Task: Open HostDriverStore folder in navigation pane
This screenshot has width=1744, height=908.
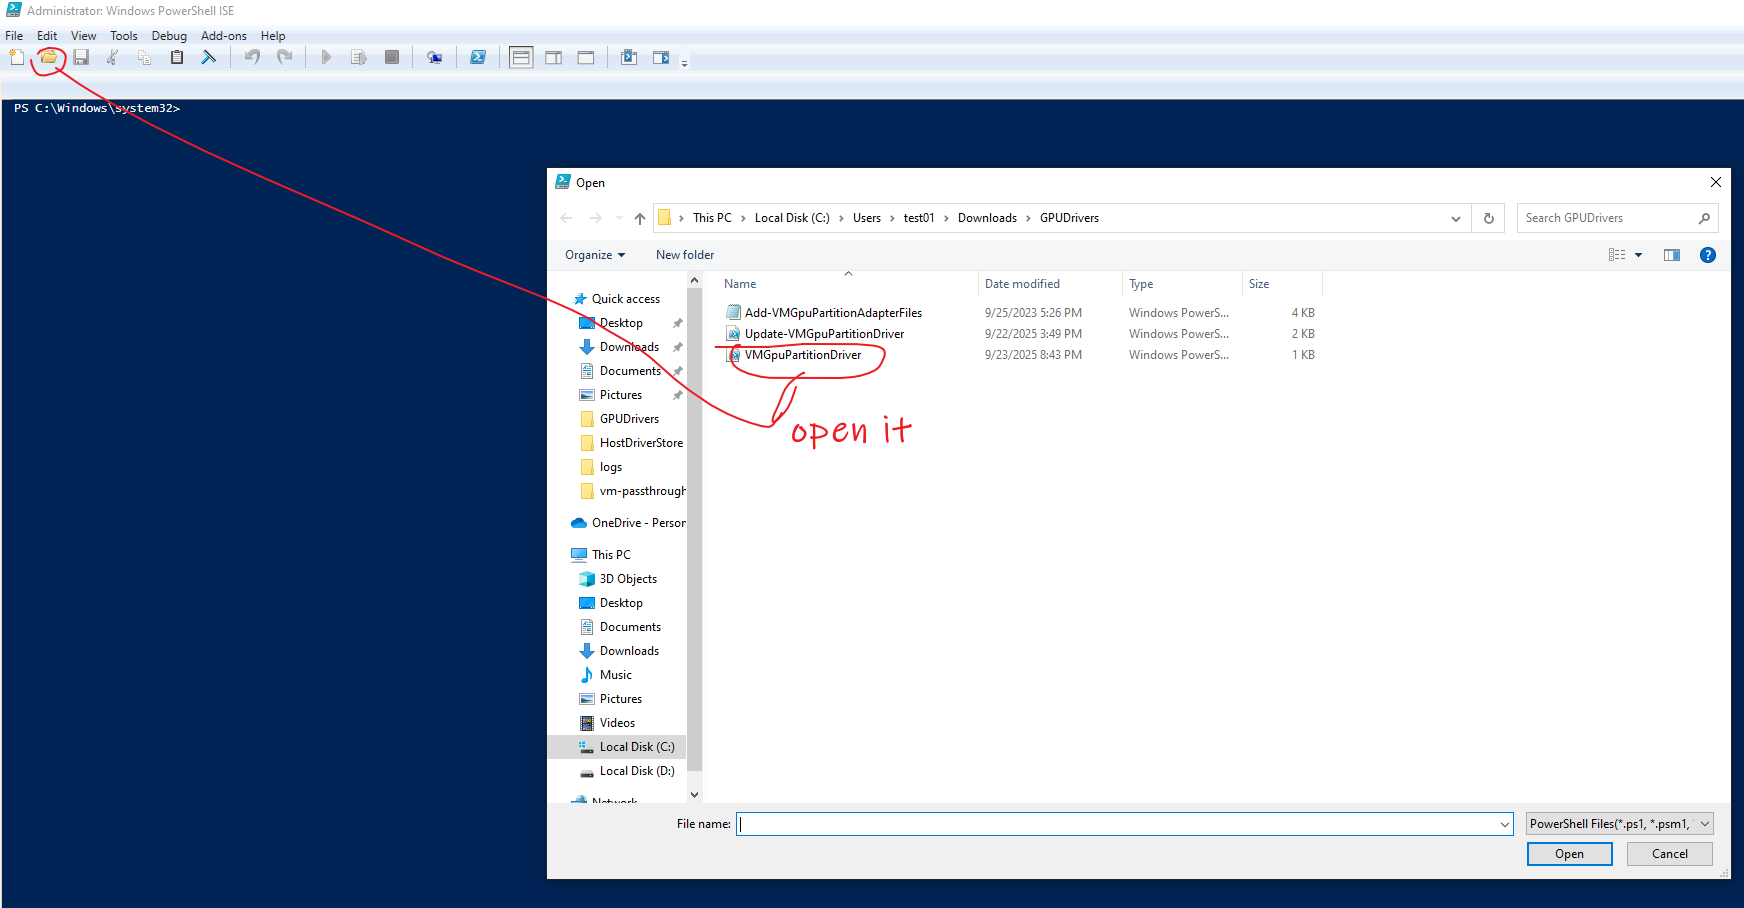Action: pos(641,443)
